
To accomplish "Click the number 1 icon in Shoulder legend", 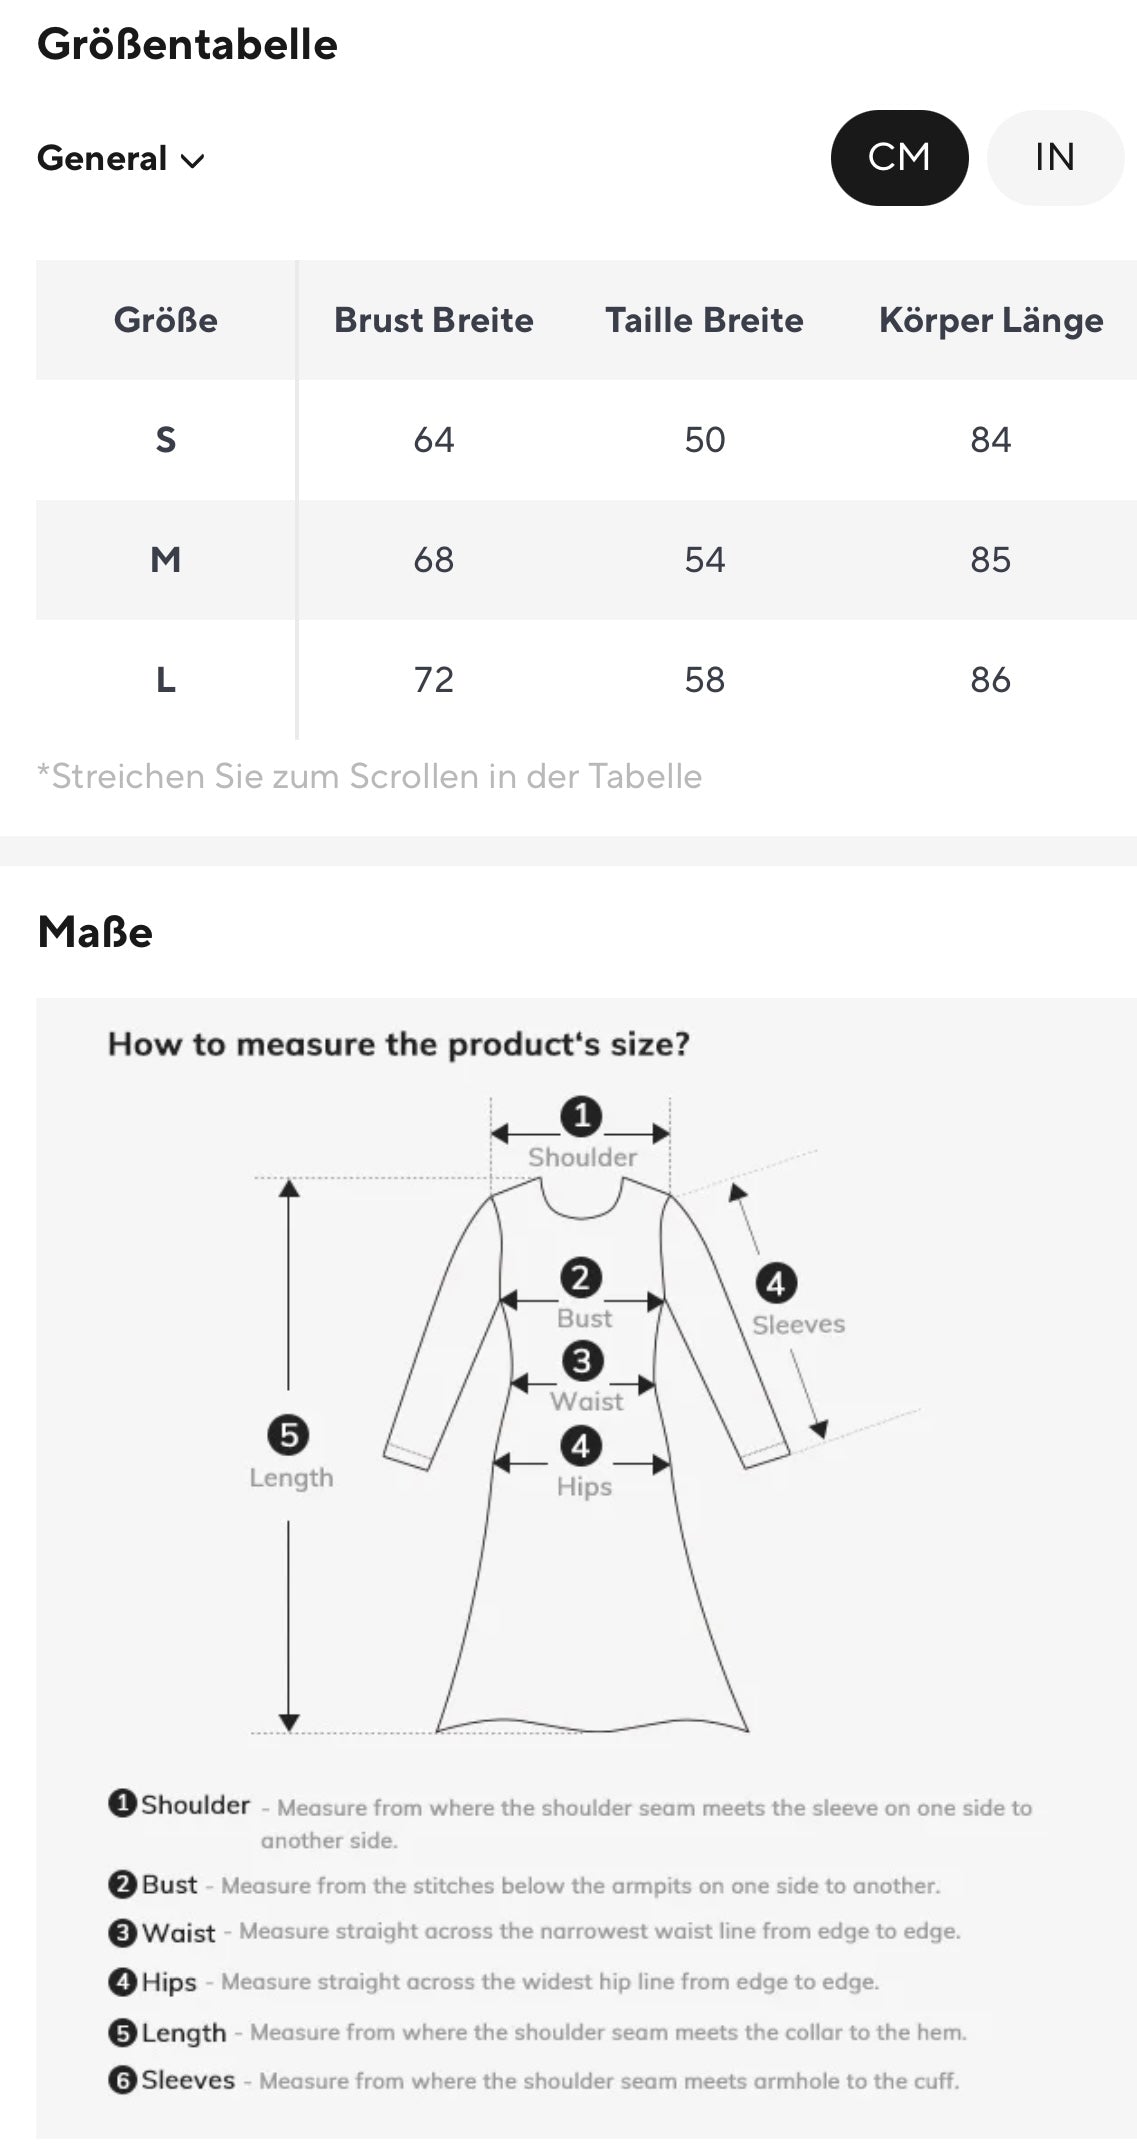I will pyautogui.click(x=122, y=1803).
